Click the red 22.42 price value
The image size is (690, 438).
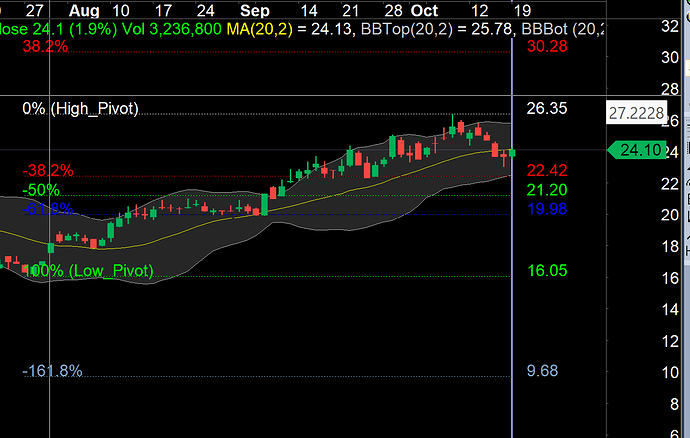[547, 170]
